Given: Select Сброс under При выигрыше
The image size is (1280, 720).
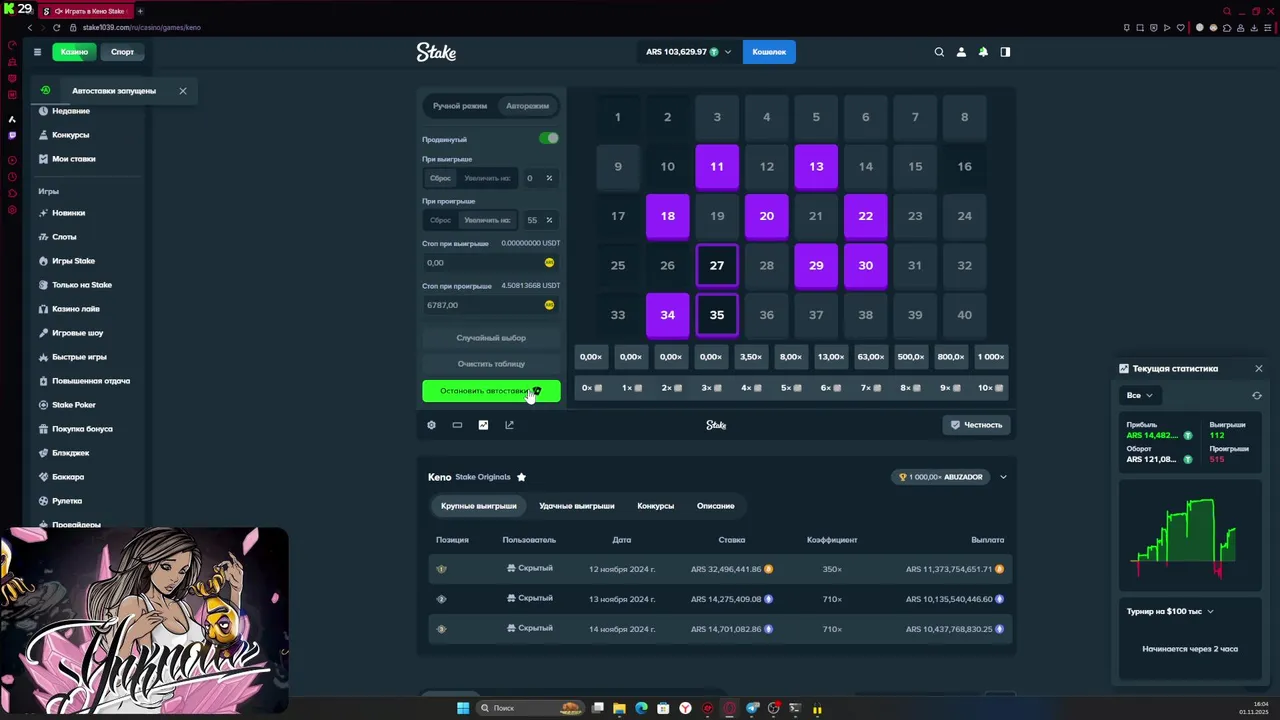Looking at the screenshot, I should click(x=440, y=178).
